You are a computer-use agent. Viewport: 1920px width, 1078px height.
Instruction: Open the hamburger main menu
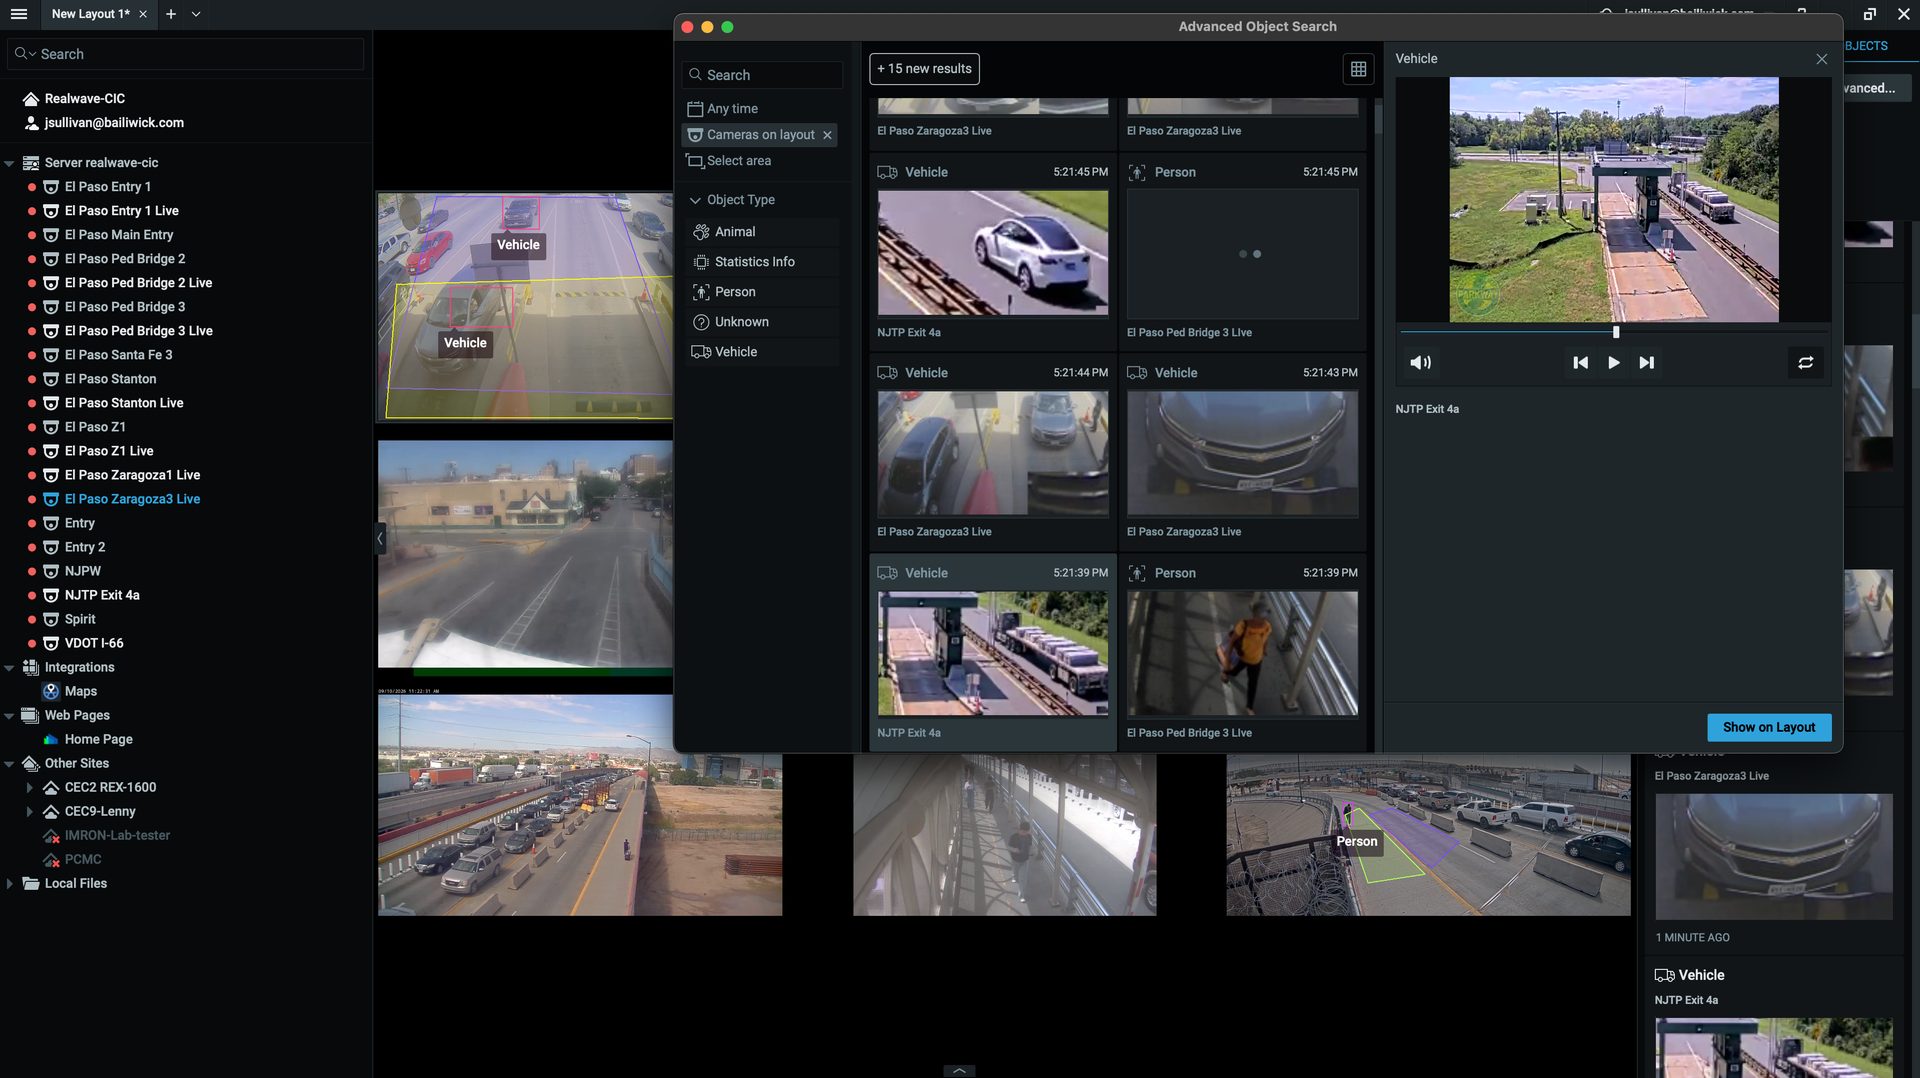pos(19,14)
